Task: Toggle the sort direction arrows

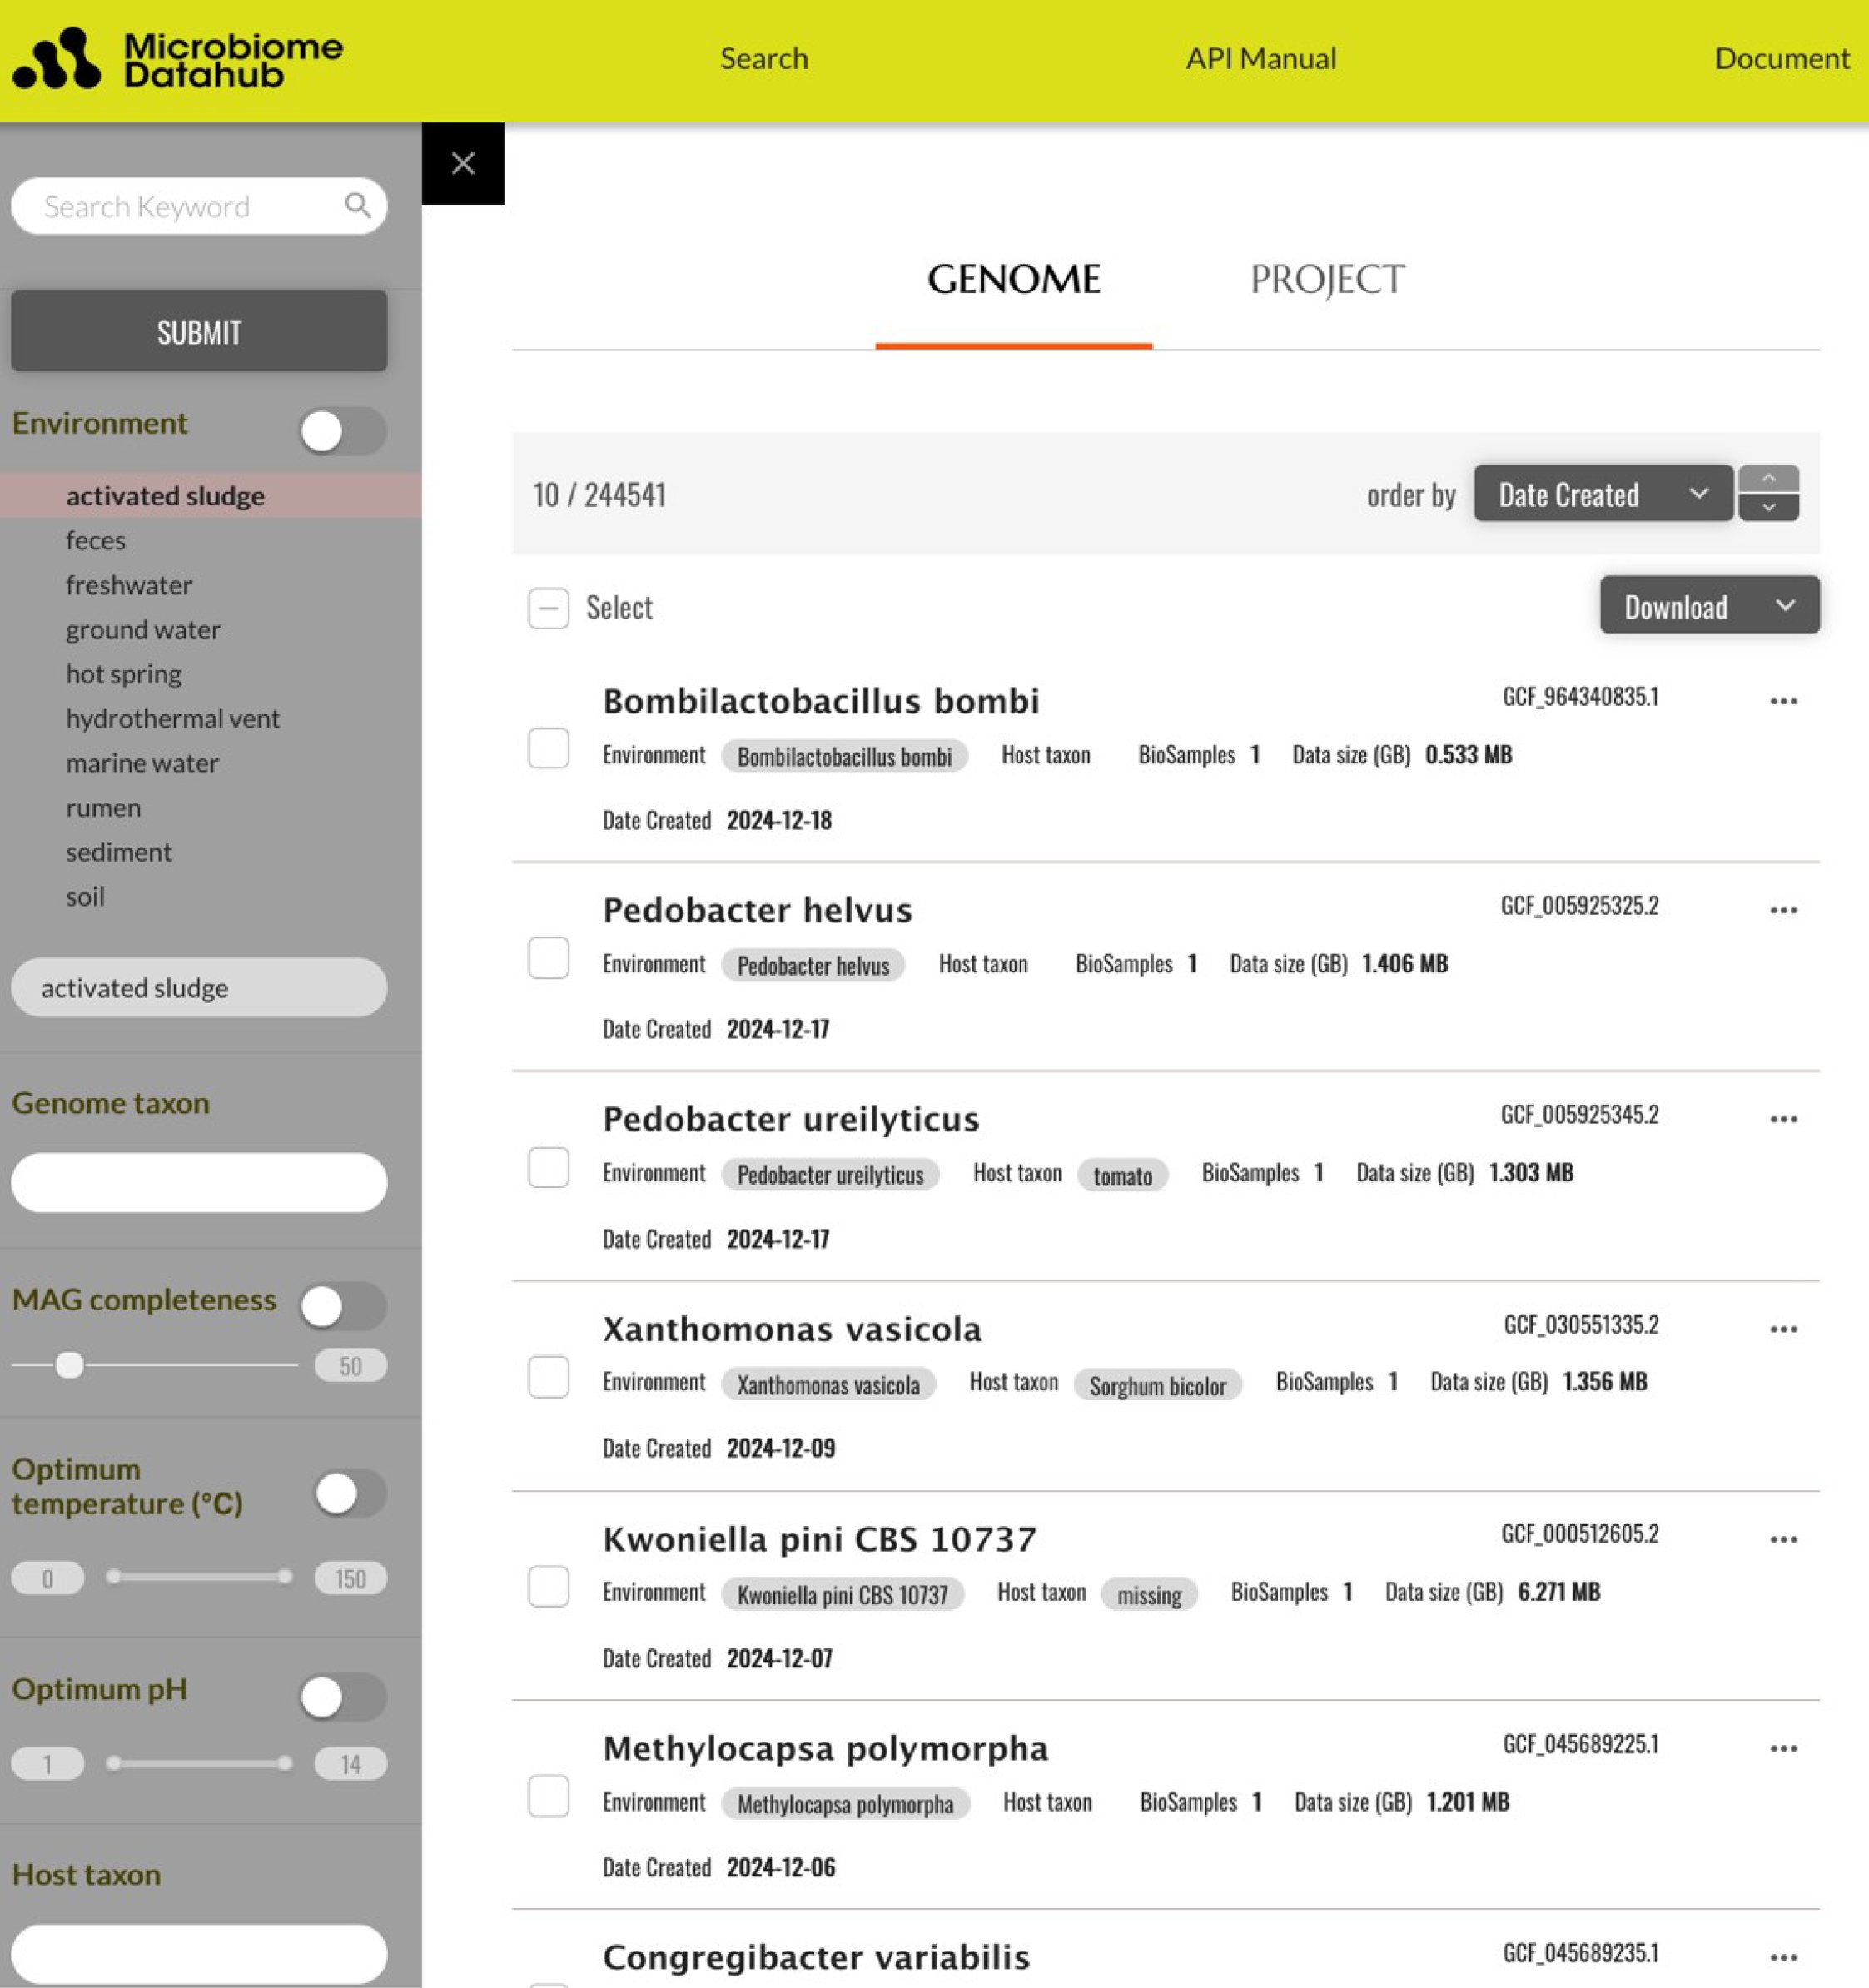Action: click(1768, 492)
